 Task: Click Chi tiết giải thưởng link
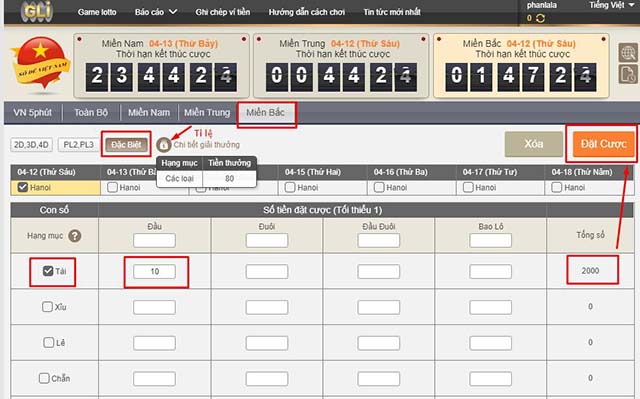point(207,145)
